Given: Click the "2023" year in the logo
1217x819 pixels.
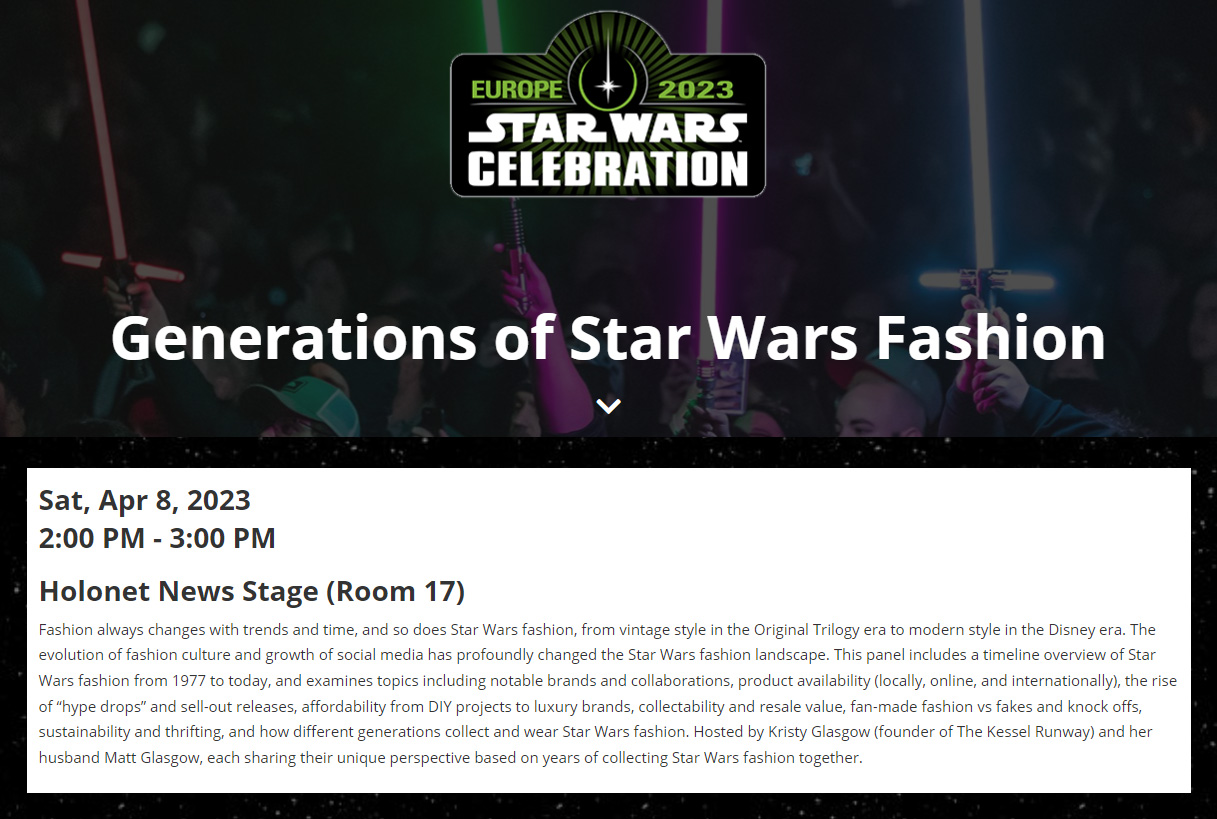Looking at the screenshot, I should (x=696, y=89).
